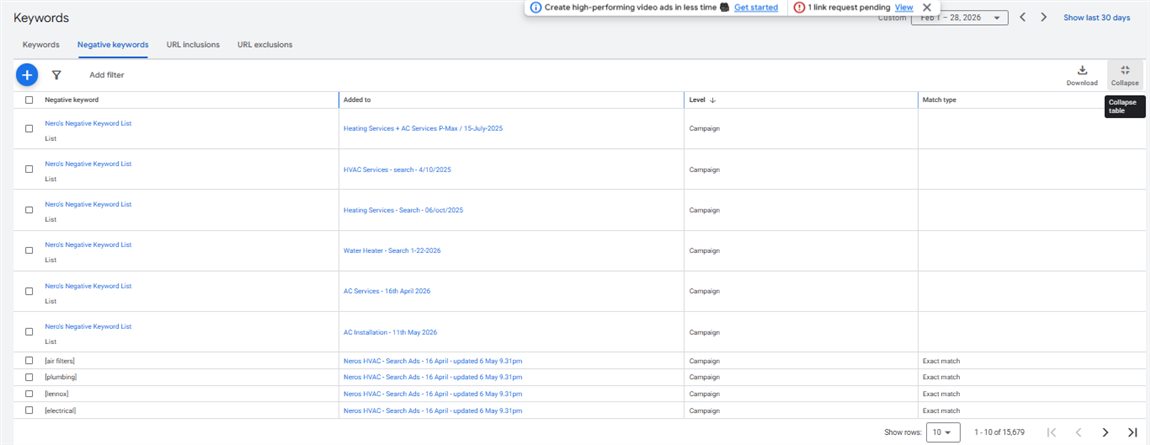Check the [plumbing] keyword row

click(x=29, y=377)
